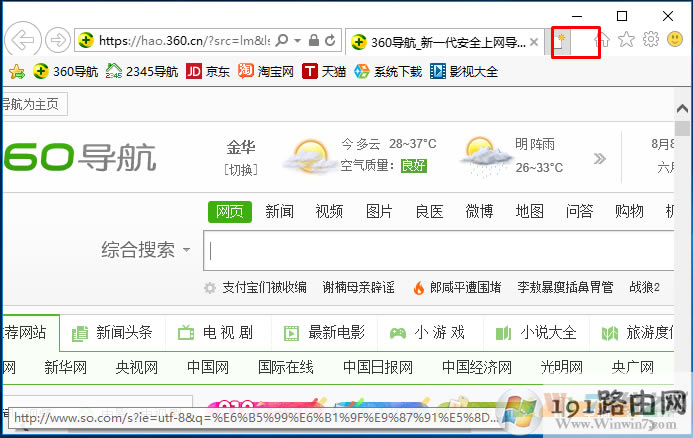Image resolution: width=693 pixels, height=438 pixels.
Task: Select the 问答 search tab
Action: (579, 211)
